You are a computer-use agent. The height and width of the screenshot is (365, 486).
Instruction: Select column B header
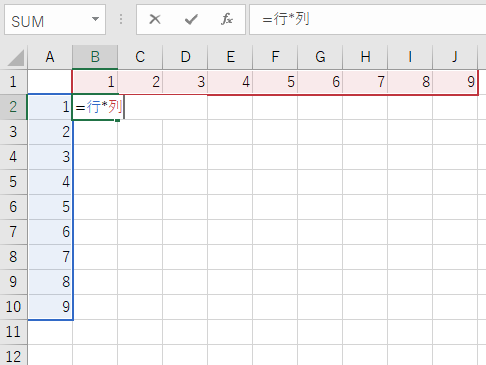tap(95, 57)
